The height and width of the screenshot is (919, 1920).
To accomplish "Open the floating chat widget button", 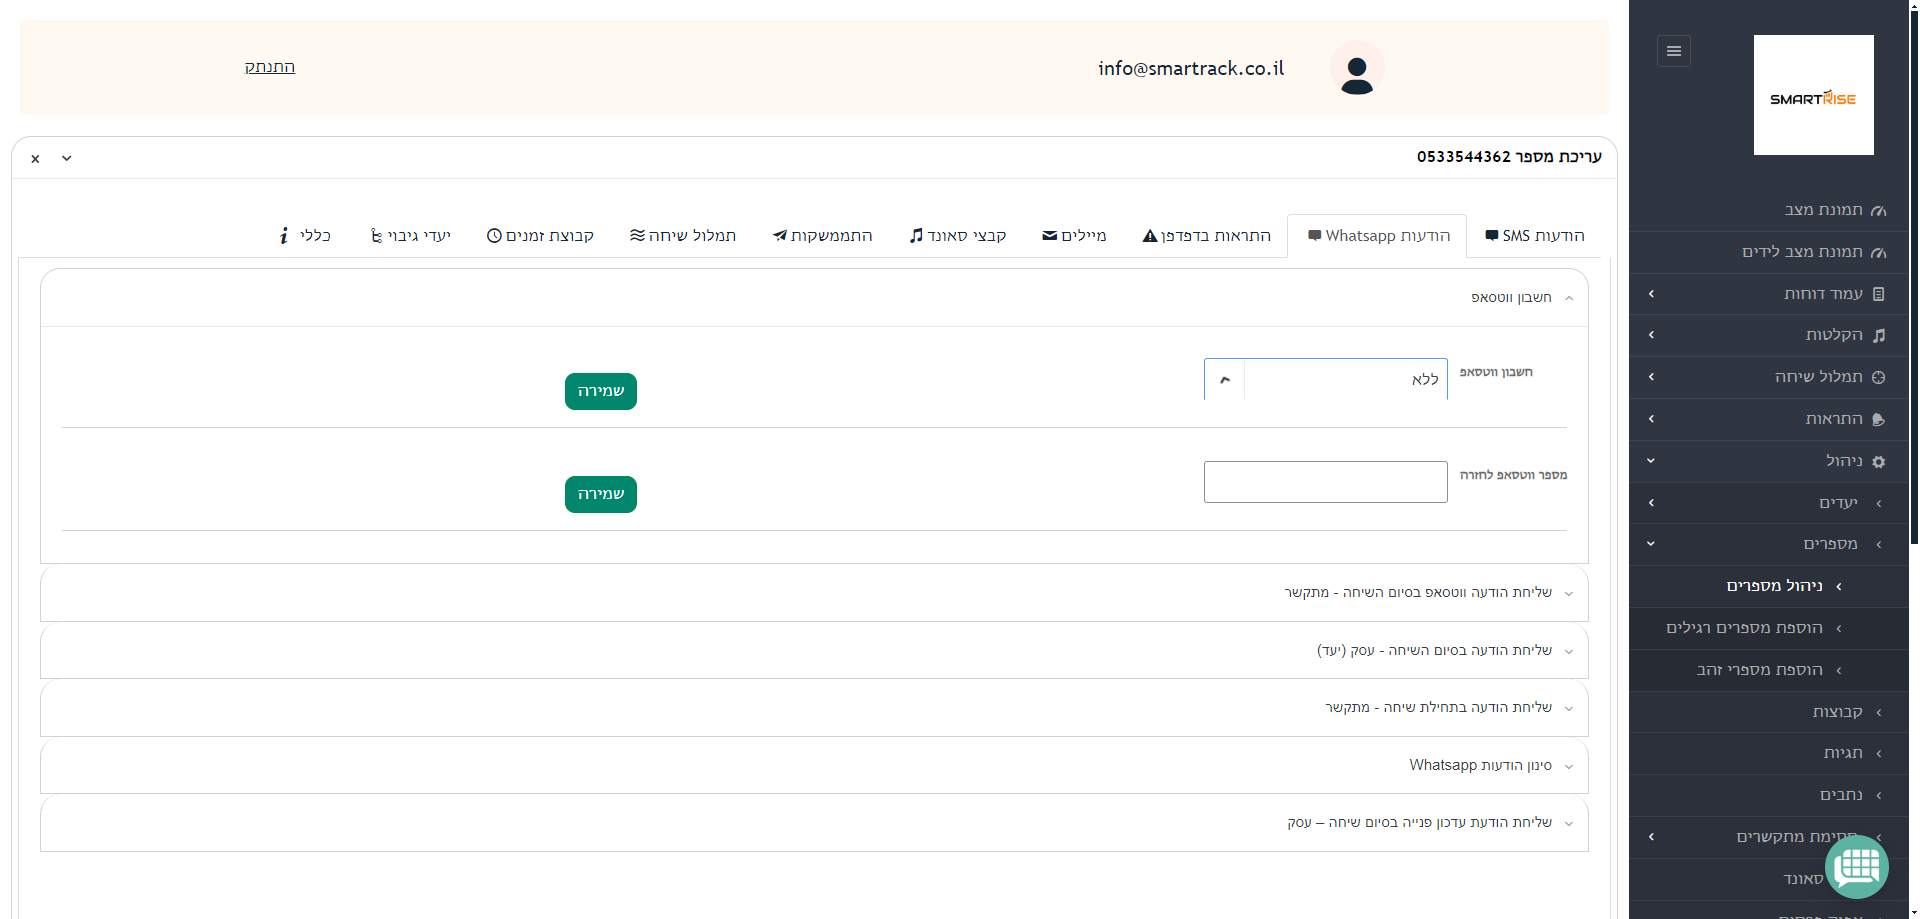I will point(1857,867).
